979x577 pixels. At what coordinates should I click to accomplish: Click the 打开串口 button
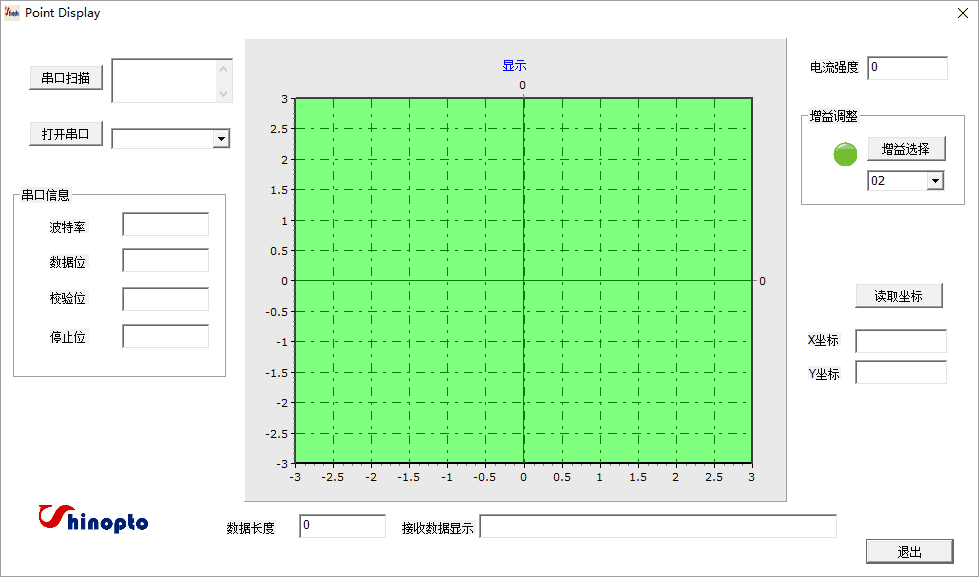tap(66, 134)
